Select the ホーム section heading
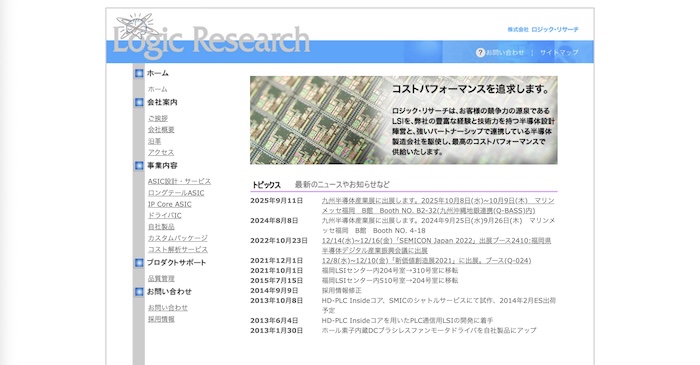This screenshot has width=700, height=365. 158,73
